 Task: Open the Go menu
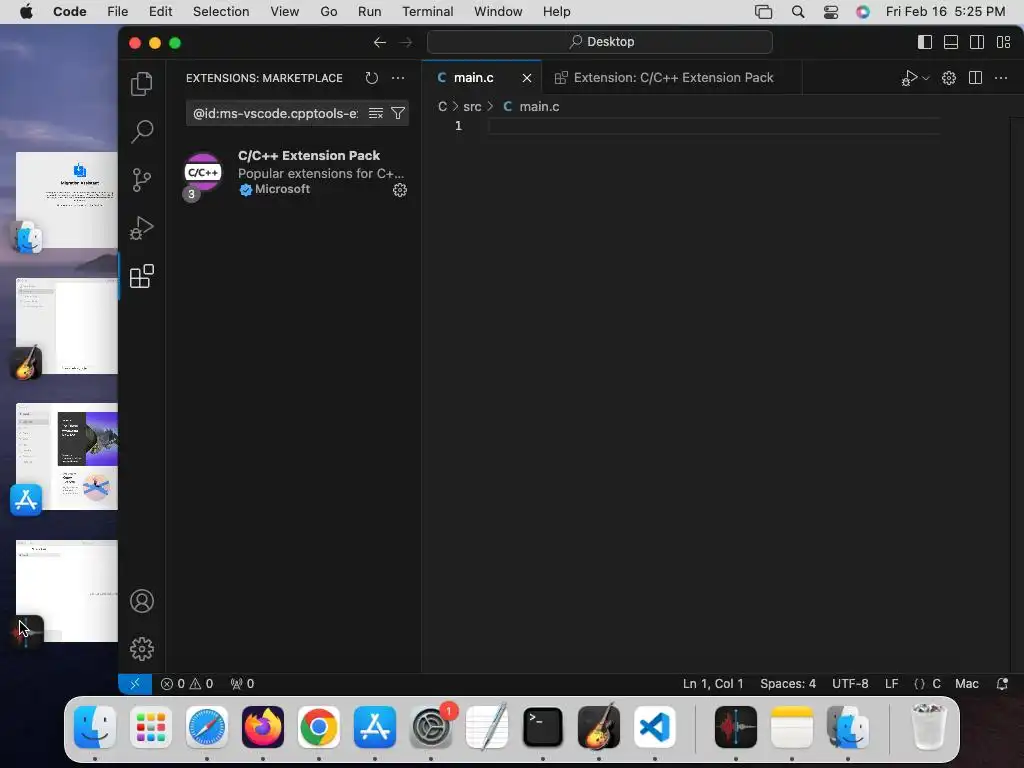[328, 12]
